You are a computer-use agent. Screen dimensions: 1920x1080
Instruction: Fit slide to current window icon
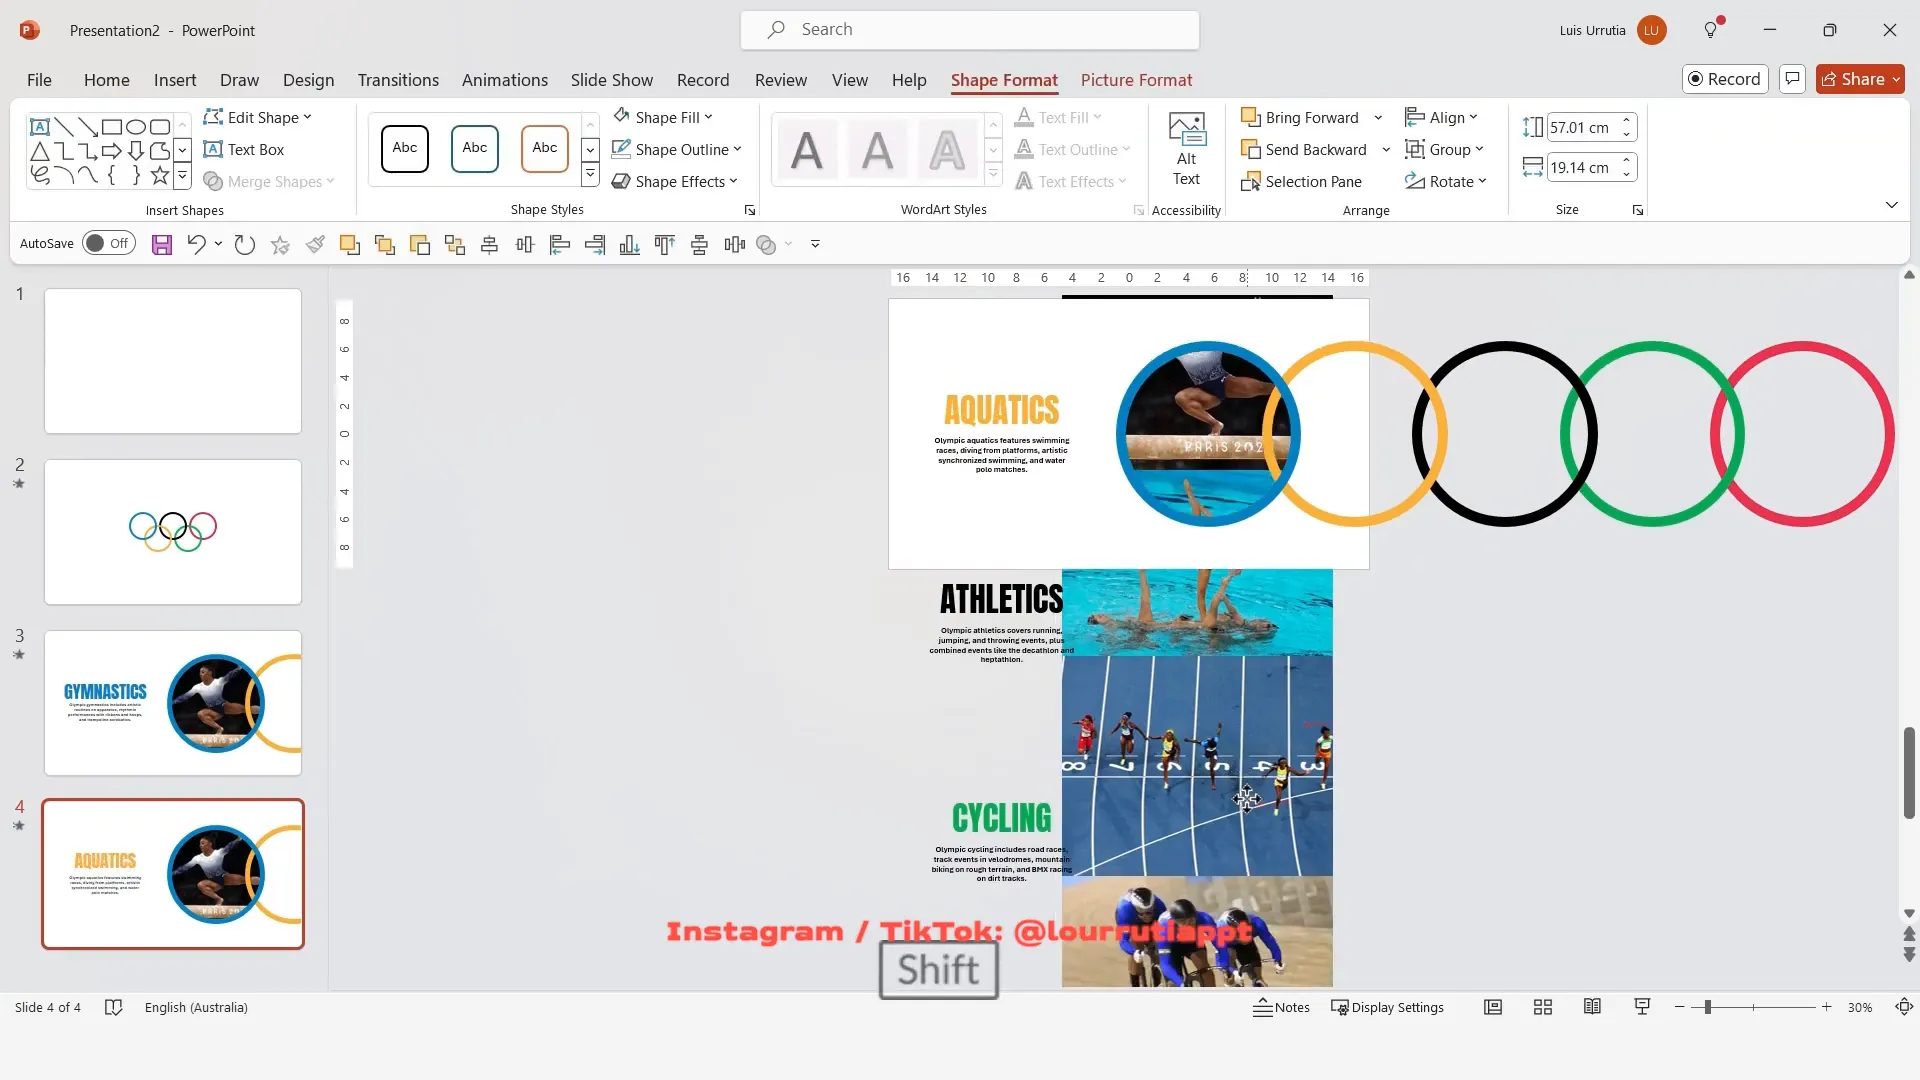click(1905, 1008)
